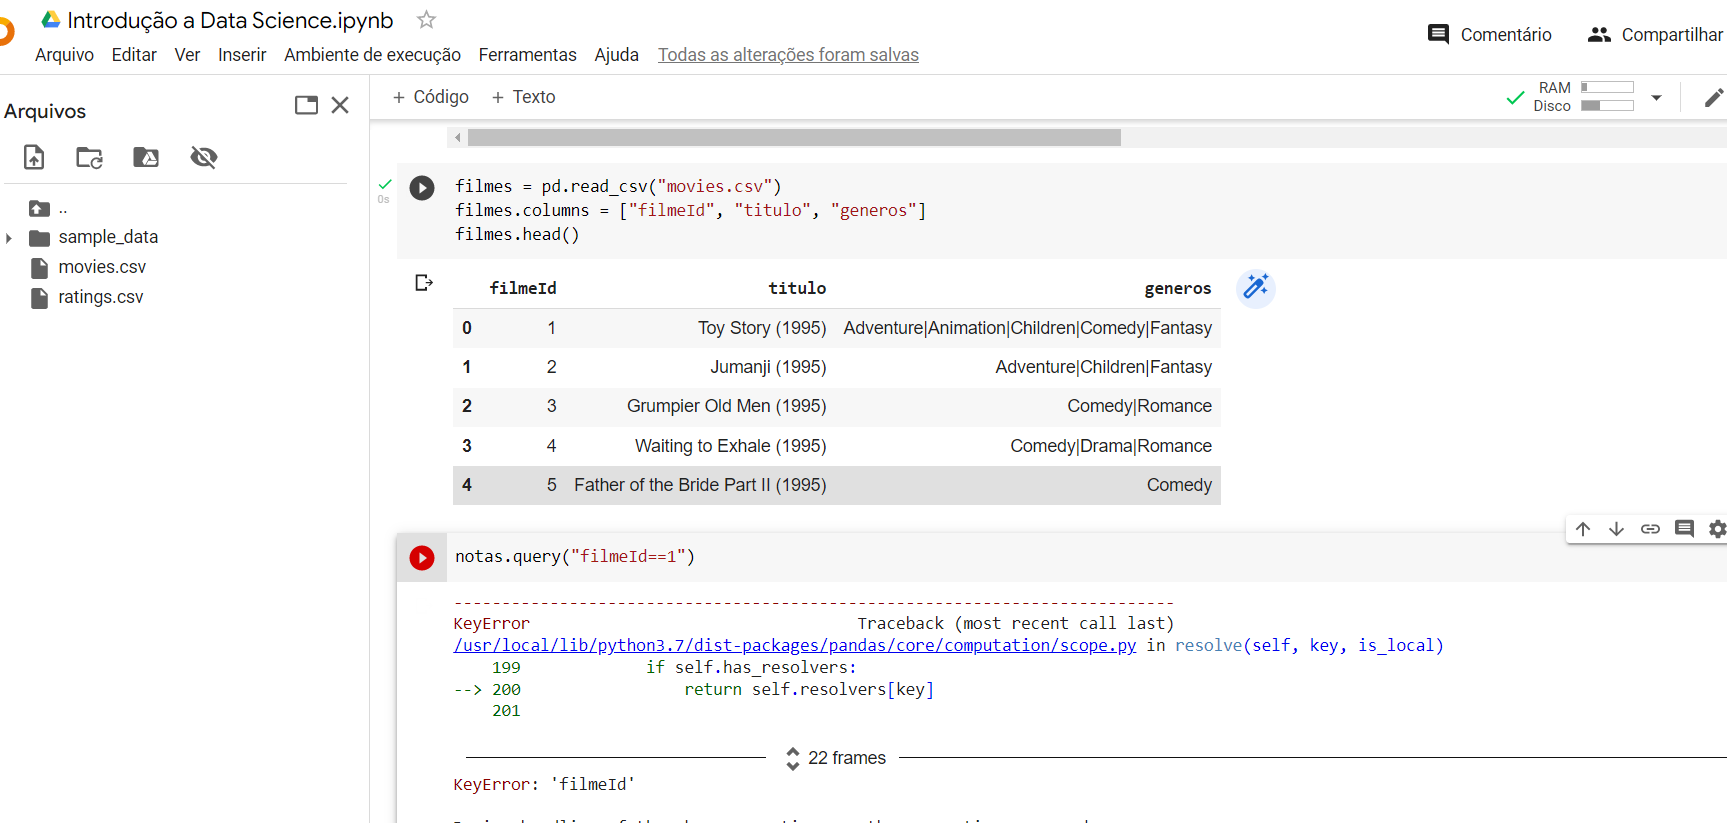The width and height of the screenshot is (1727, 823).
Task: Run the notas.query cell with error
Action: point(422,558)
